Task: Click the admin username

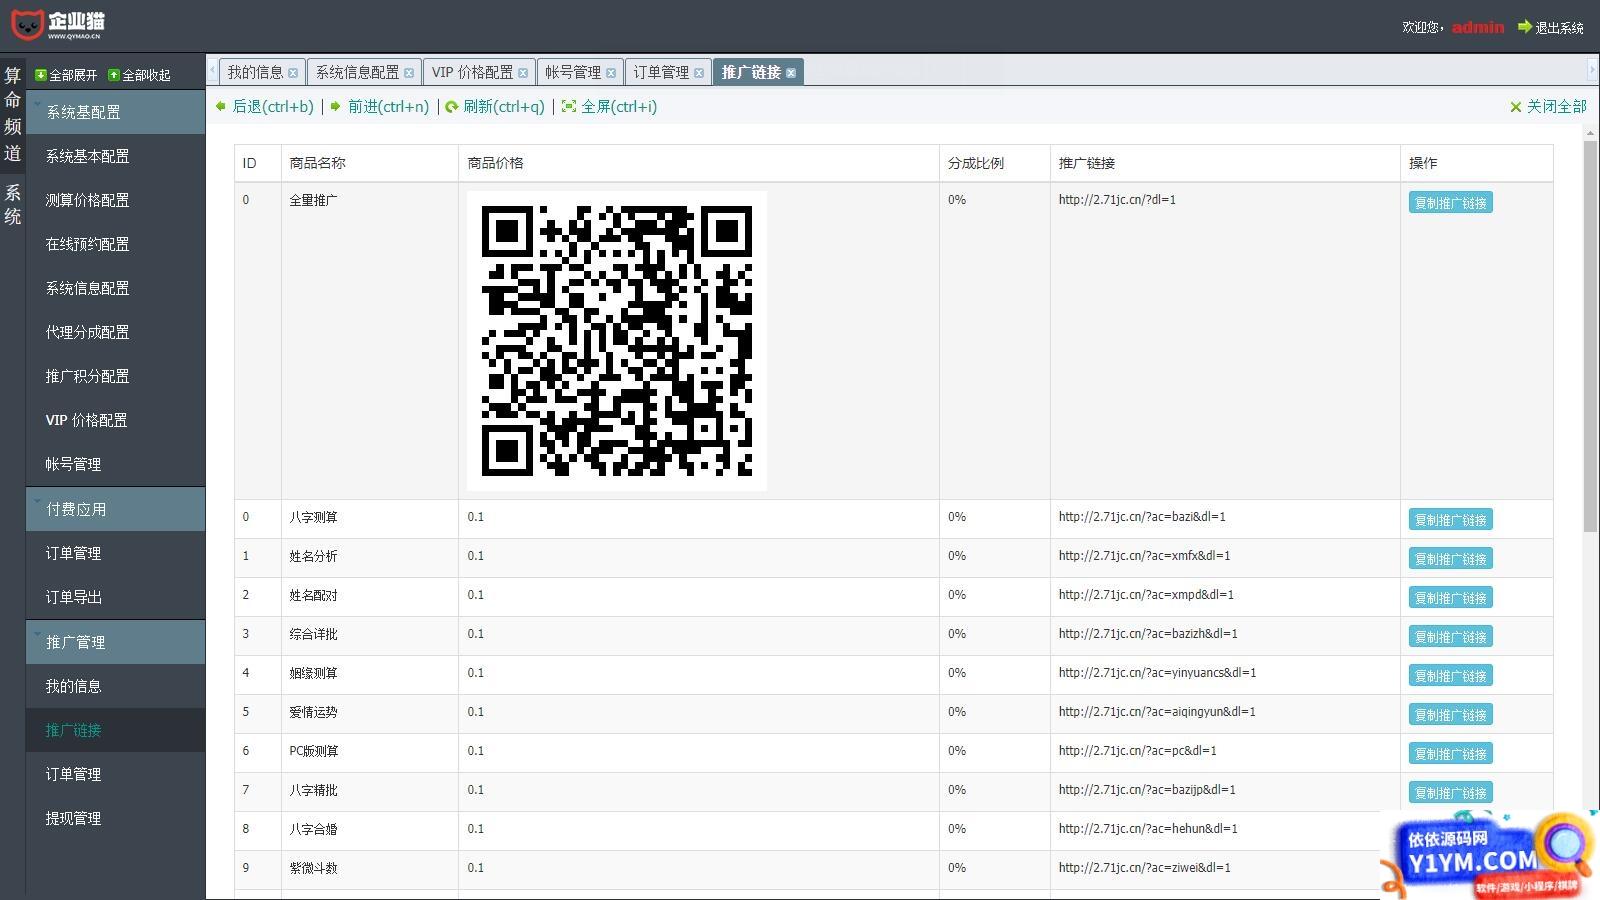Action: click(1478, 27)
